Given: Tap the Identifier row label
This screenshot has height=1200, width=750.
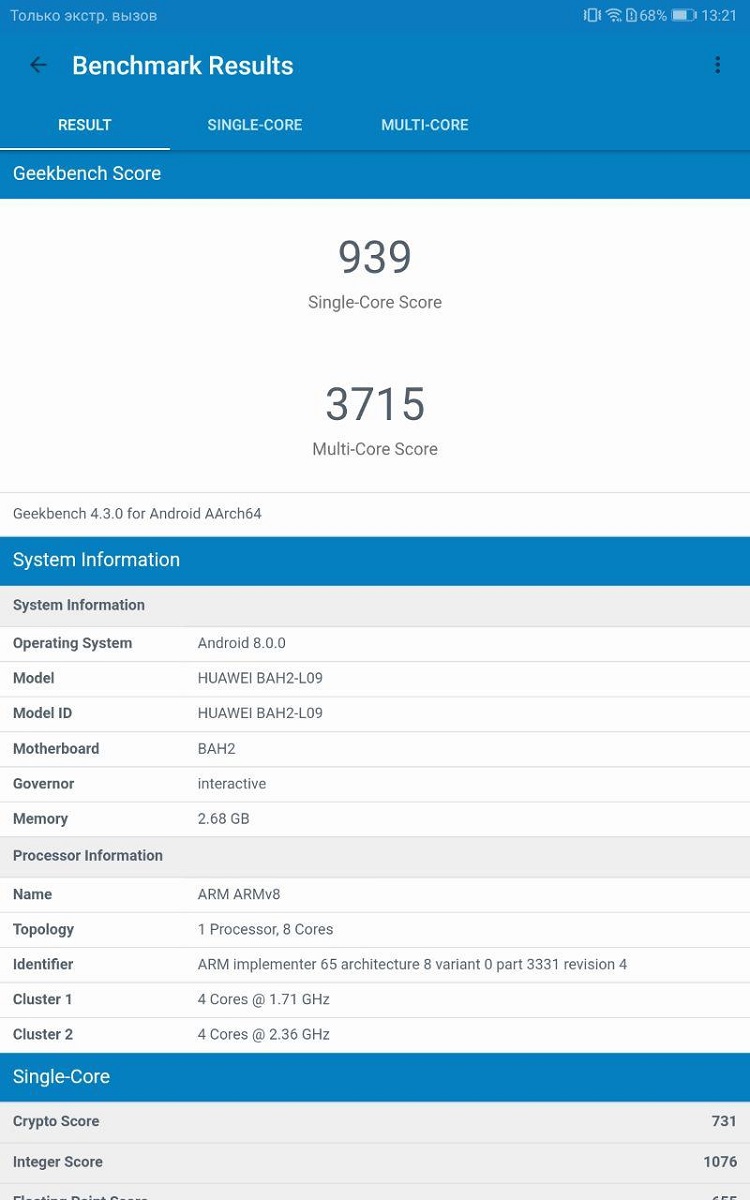Looking at the screenshot, I should 43,964.
